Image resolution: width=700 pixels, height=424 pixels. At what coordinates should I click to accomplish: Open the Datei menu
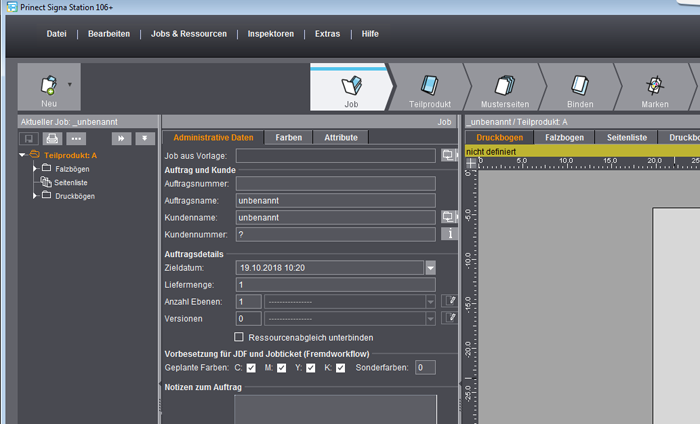(56, 34)
